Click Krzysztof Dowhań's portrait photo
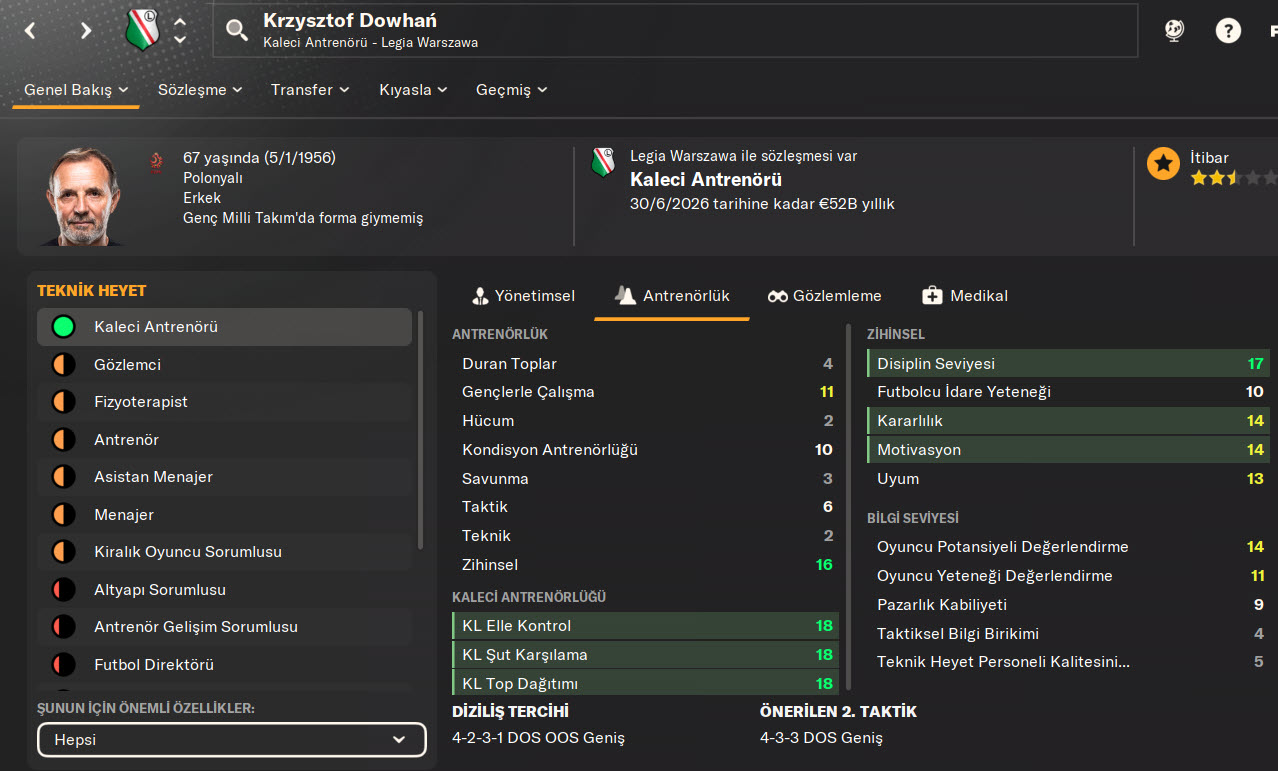Viewport: 1278px width, 771px height. tap(85, 196)
